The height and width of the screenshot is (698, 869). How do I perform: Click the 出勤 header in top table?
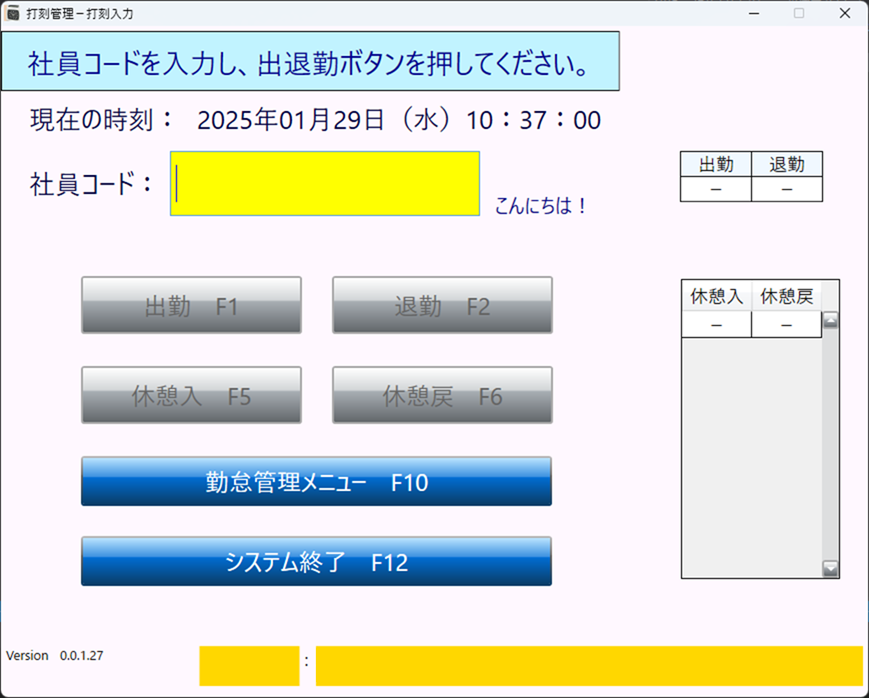coord(716,164)
